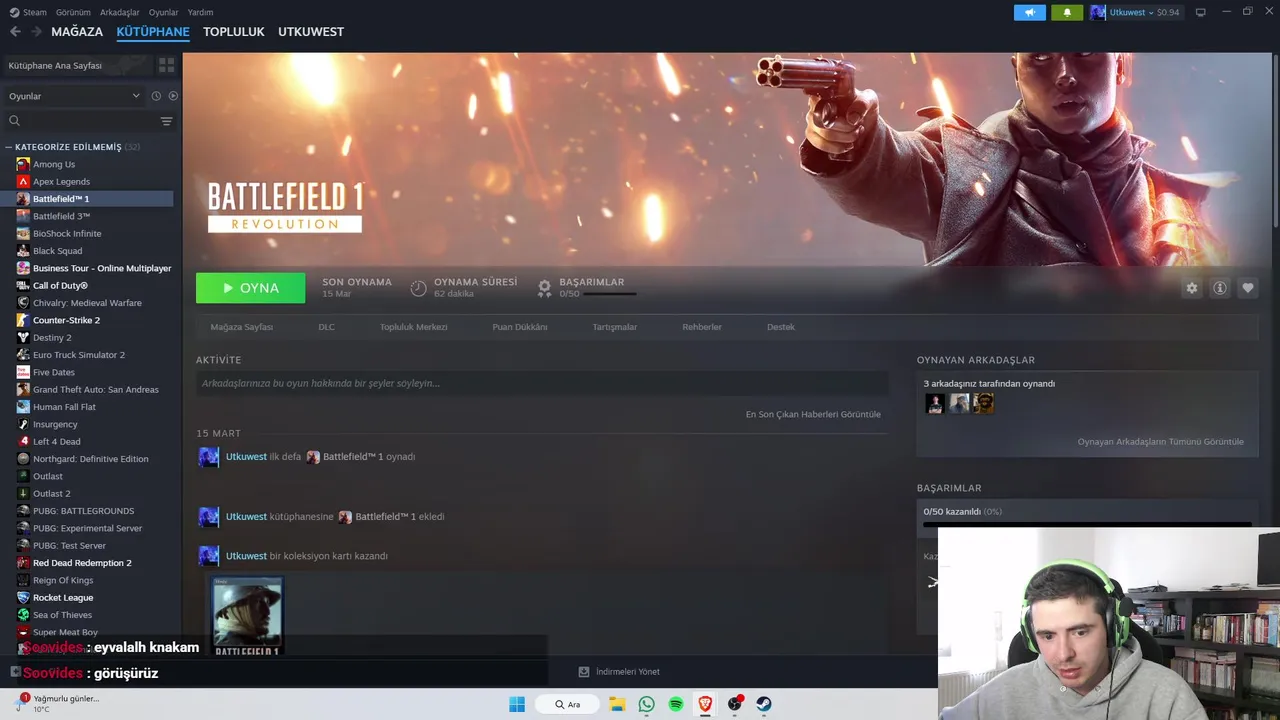This screenshot has height=720, width=1280.
Task: Click Oynayan Arkadaşların Tümünü Görüntüle
Action: (x=1161, y=441)
